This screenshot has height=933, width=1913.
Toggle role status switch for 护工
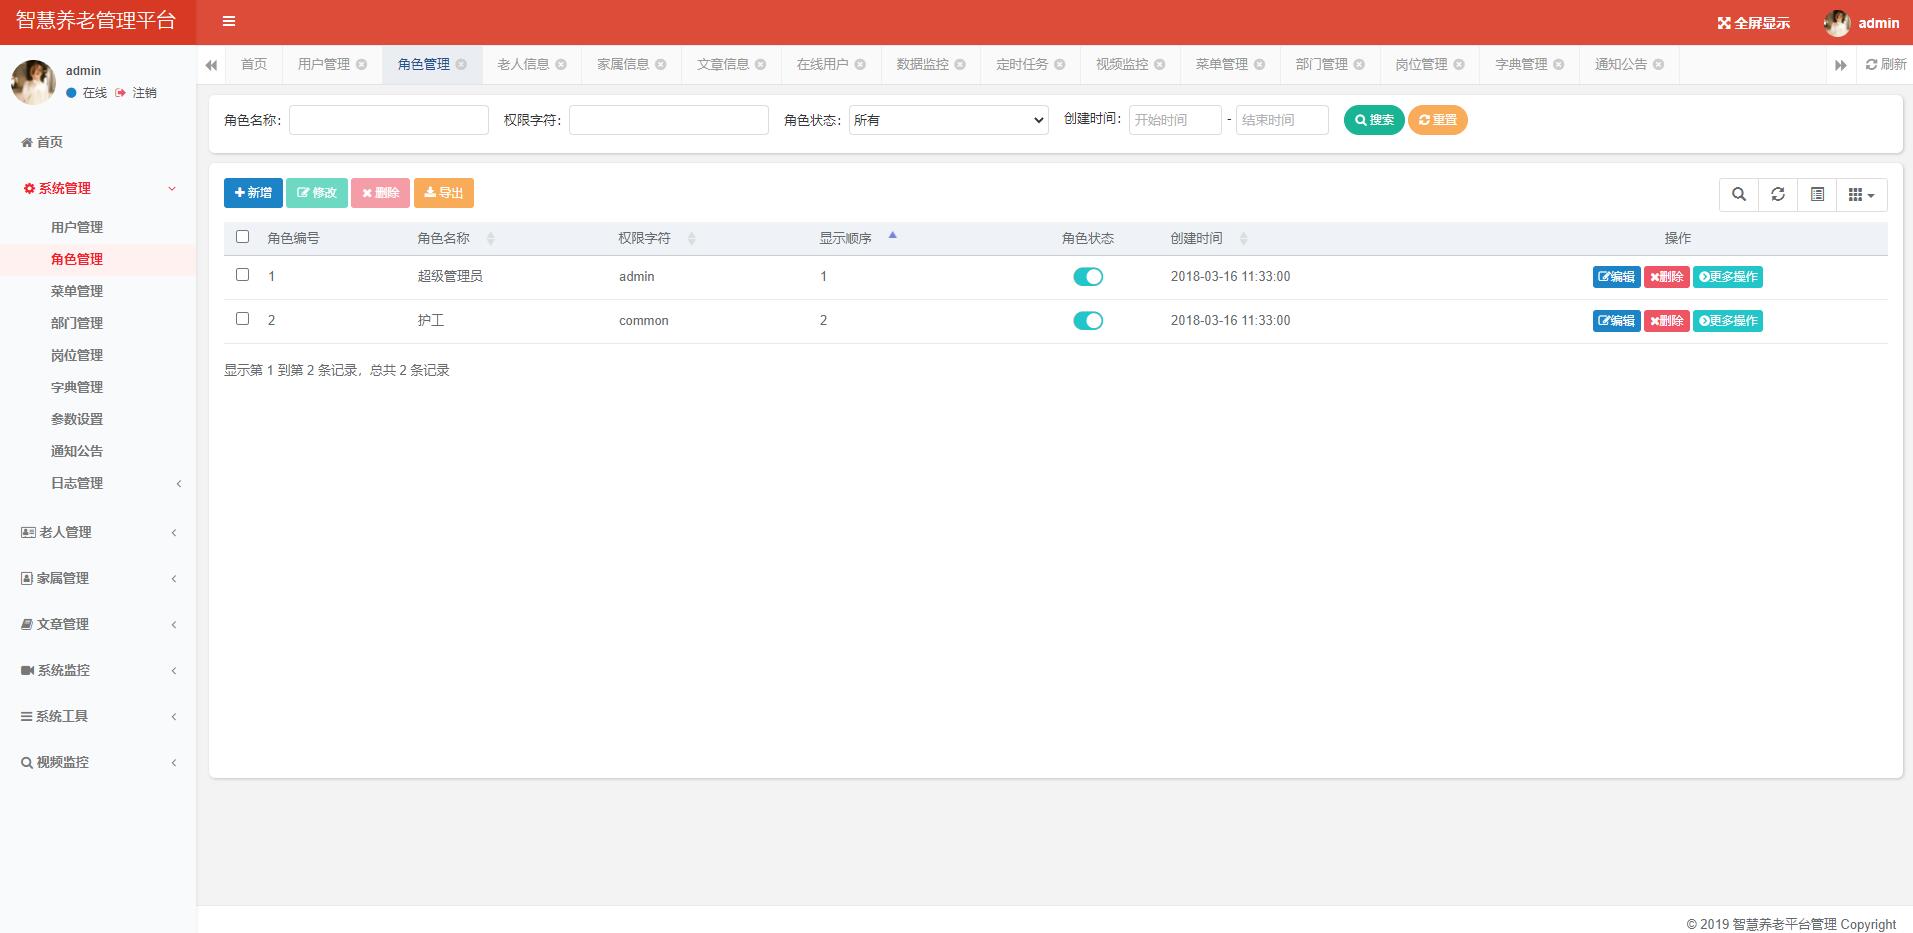[x=1088, y=321]
